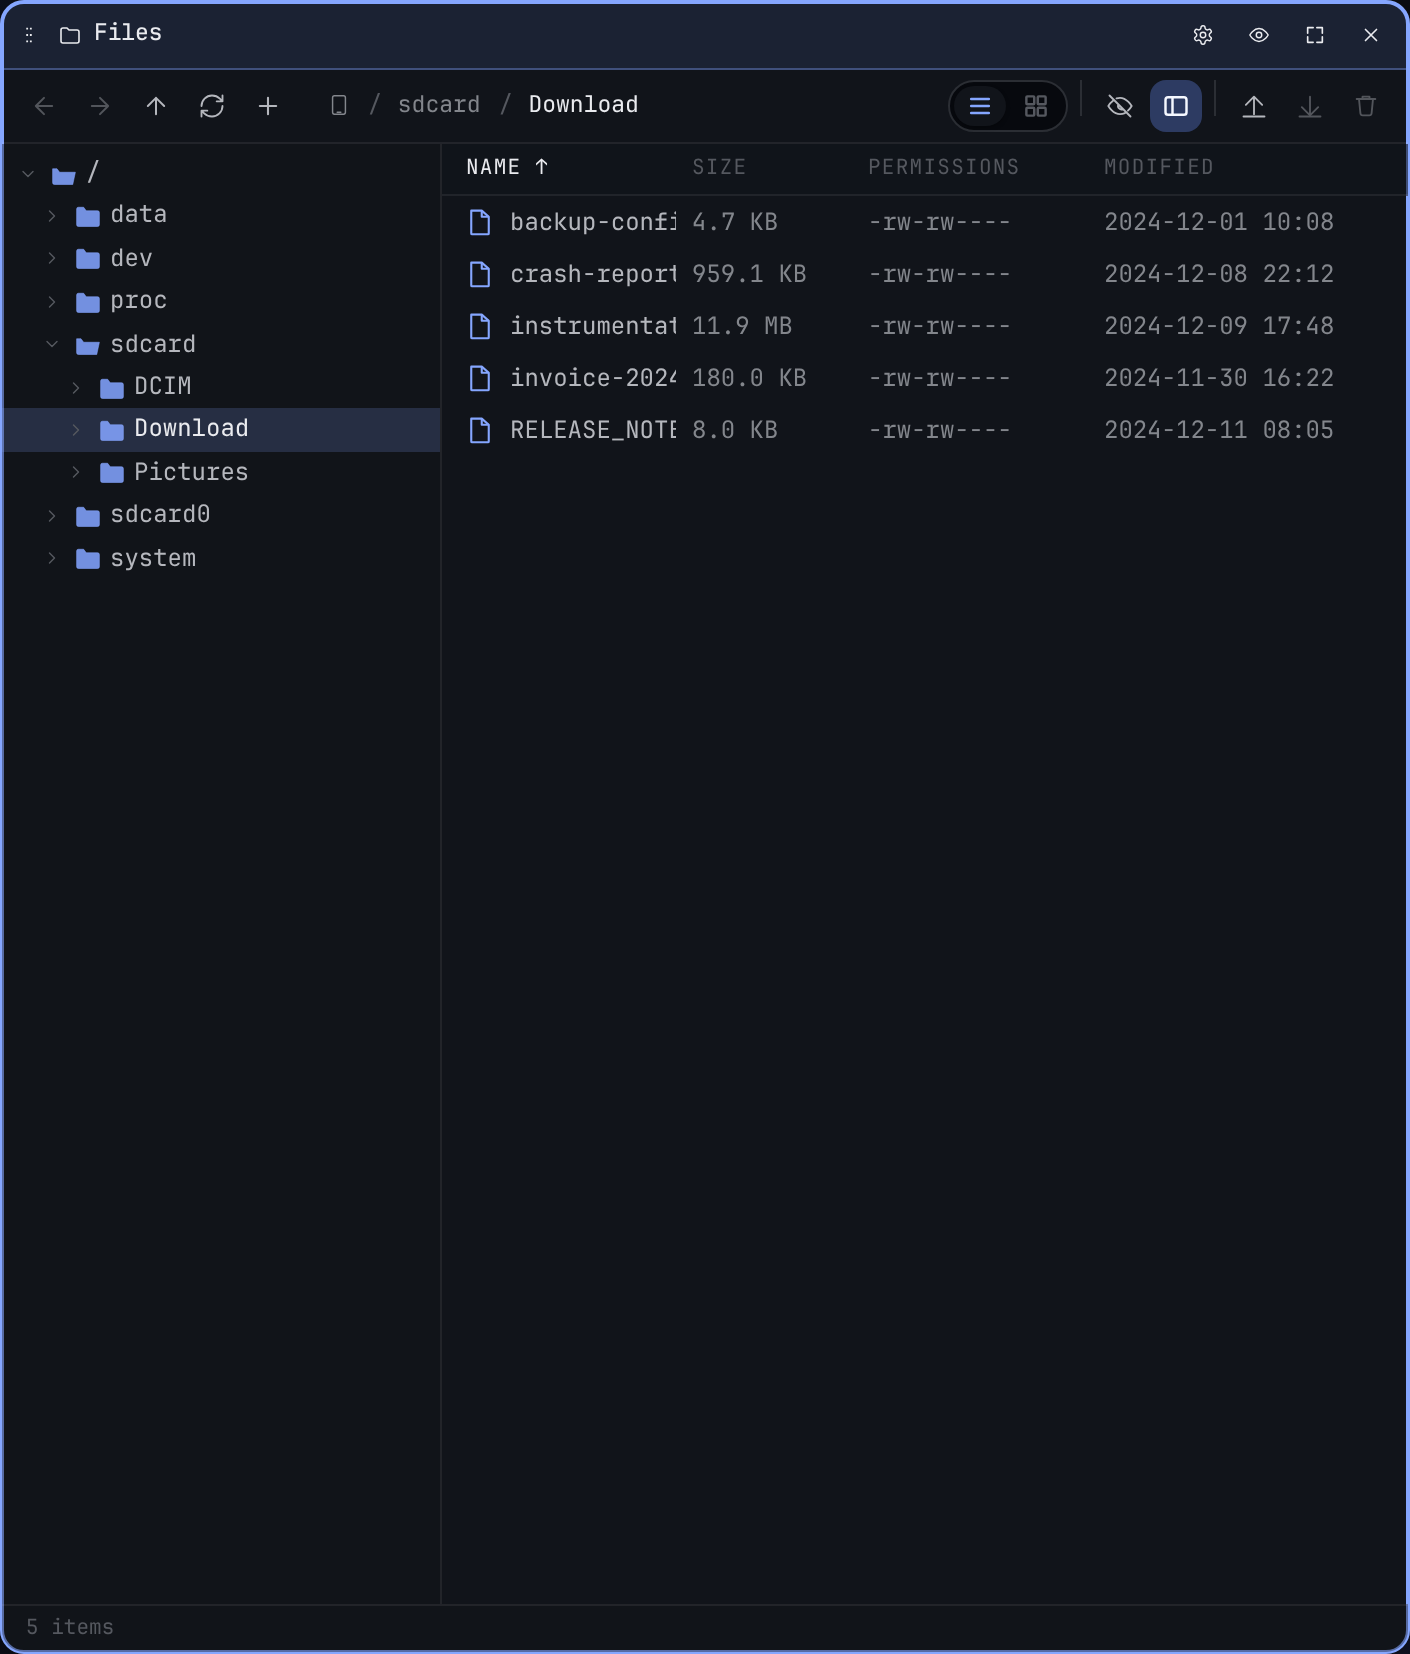Click the 11.9 MB size cell

tap(742, 326)
